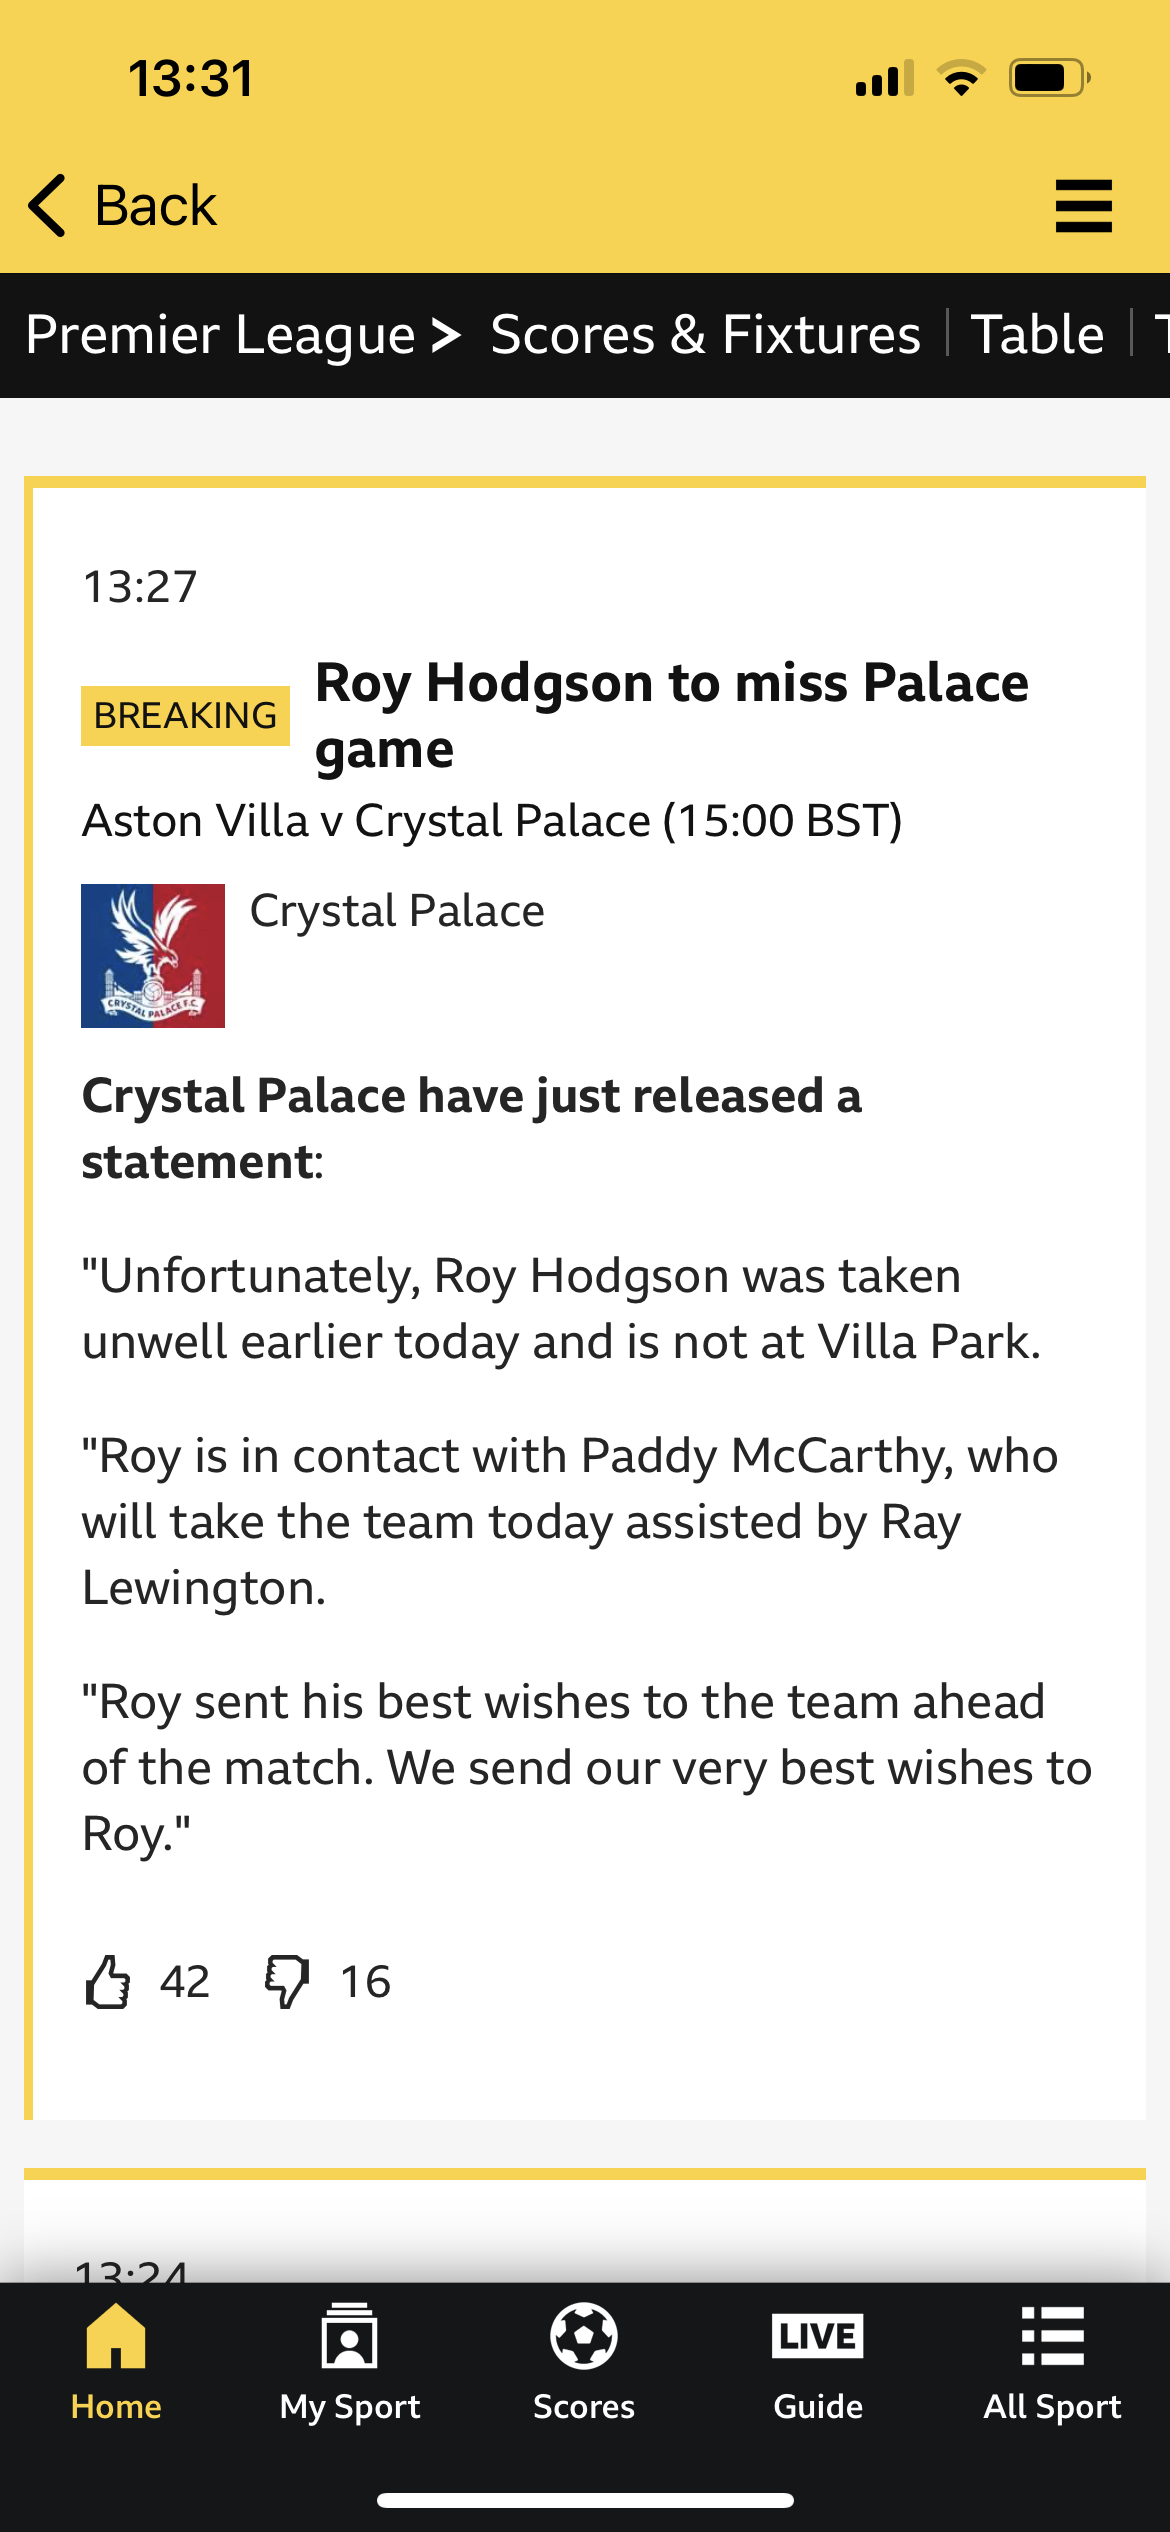Viewport: 1170px width, 2532px height.
Task: Tap the Crystal Palace club crest
Action: click(x=153, y=956)
